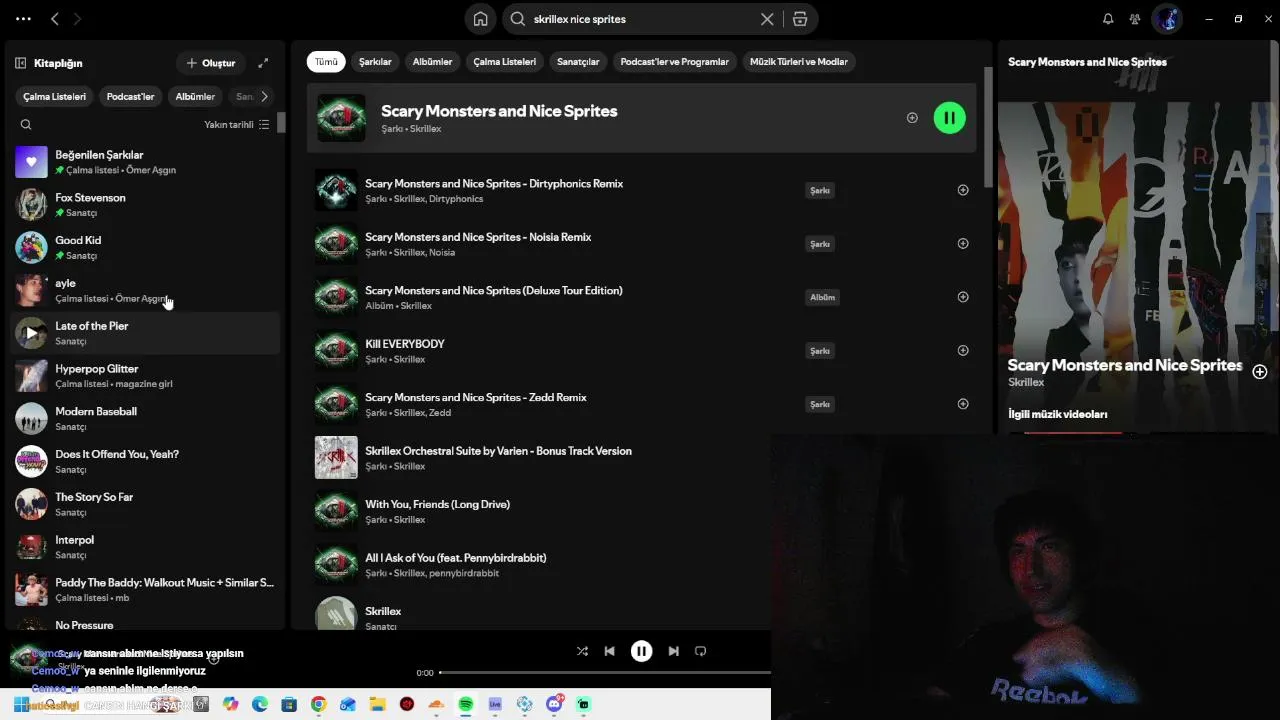This screenshot has height=720, width=1280.
Task: Expand the library to full view
Action: tap(263, 63)
